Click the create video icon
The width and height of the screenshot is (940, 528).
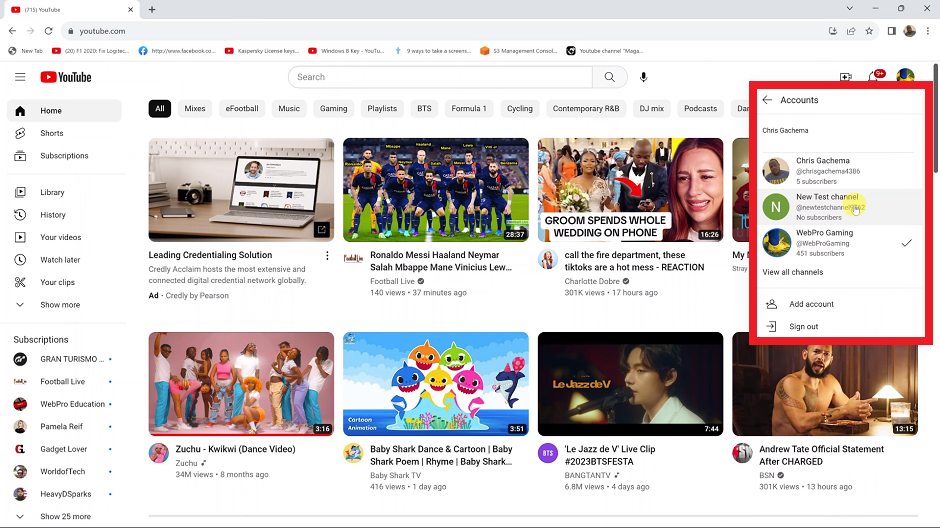point(846,77)
